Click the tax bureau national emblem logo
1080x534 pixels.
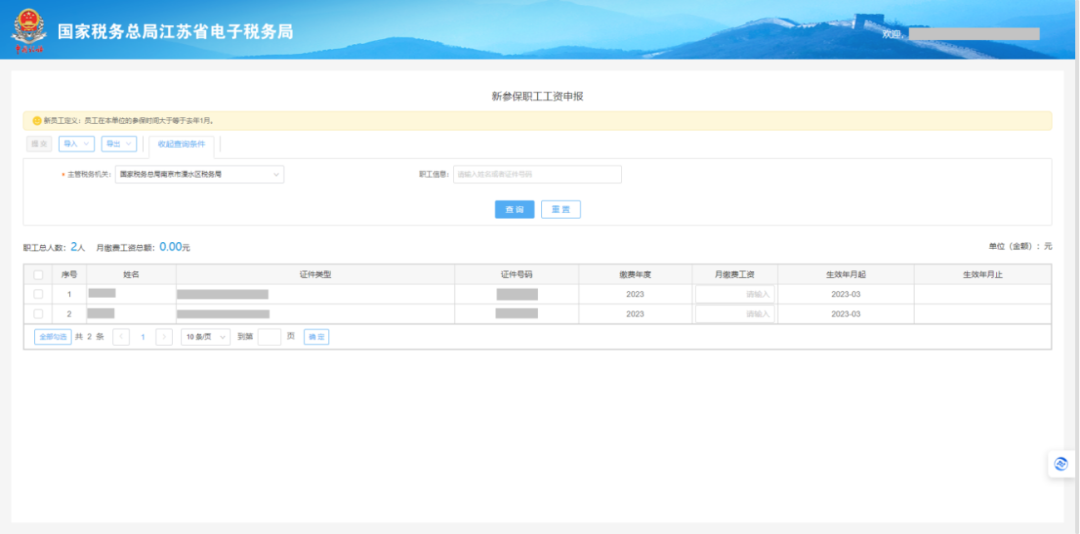(28, 31)
